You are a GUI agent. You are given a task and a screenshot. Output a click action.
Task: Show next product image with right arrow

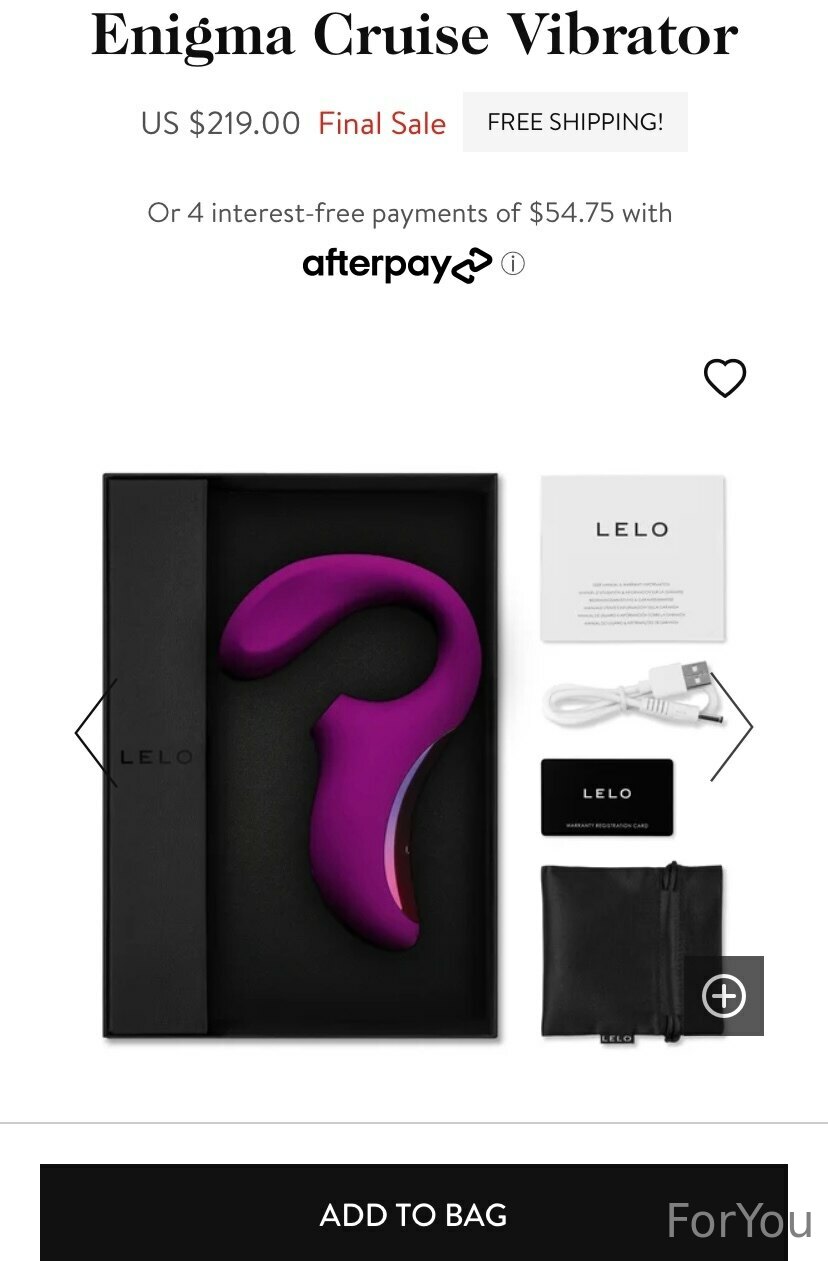[731, 727]
